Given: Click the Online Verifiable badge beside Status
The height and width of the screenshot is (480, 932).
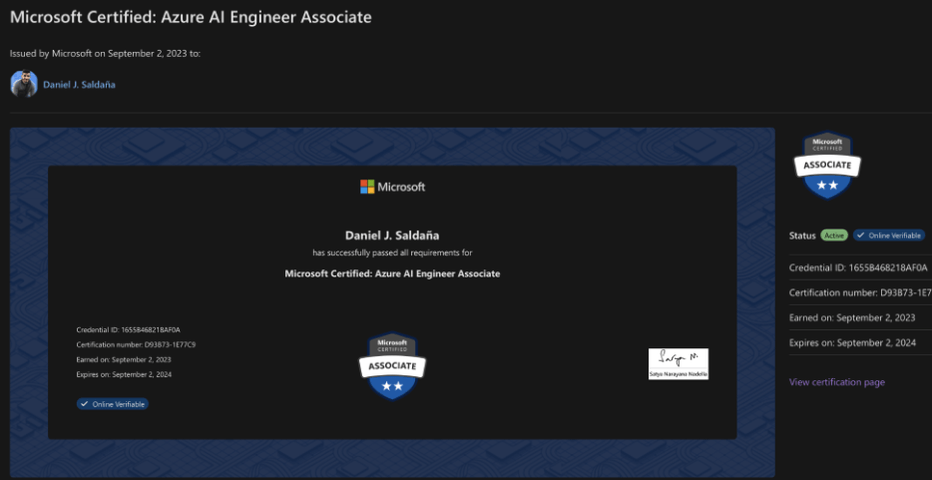Looking at the screenshot, I should click(x=888, y=235).
